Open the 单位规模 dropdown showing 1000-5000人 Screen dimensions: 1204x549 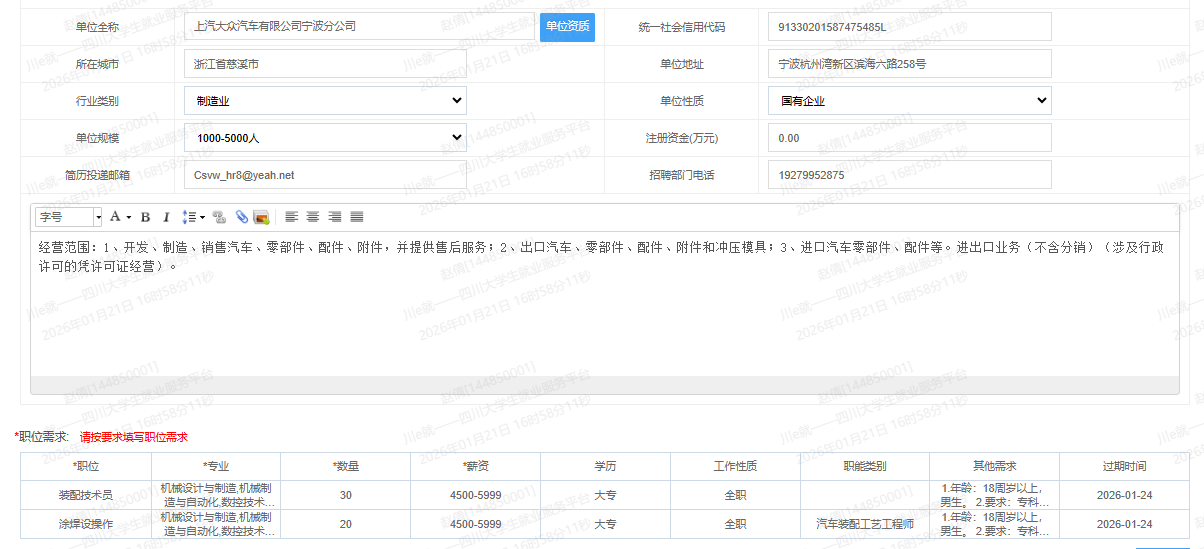click(x=325, y=137)
